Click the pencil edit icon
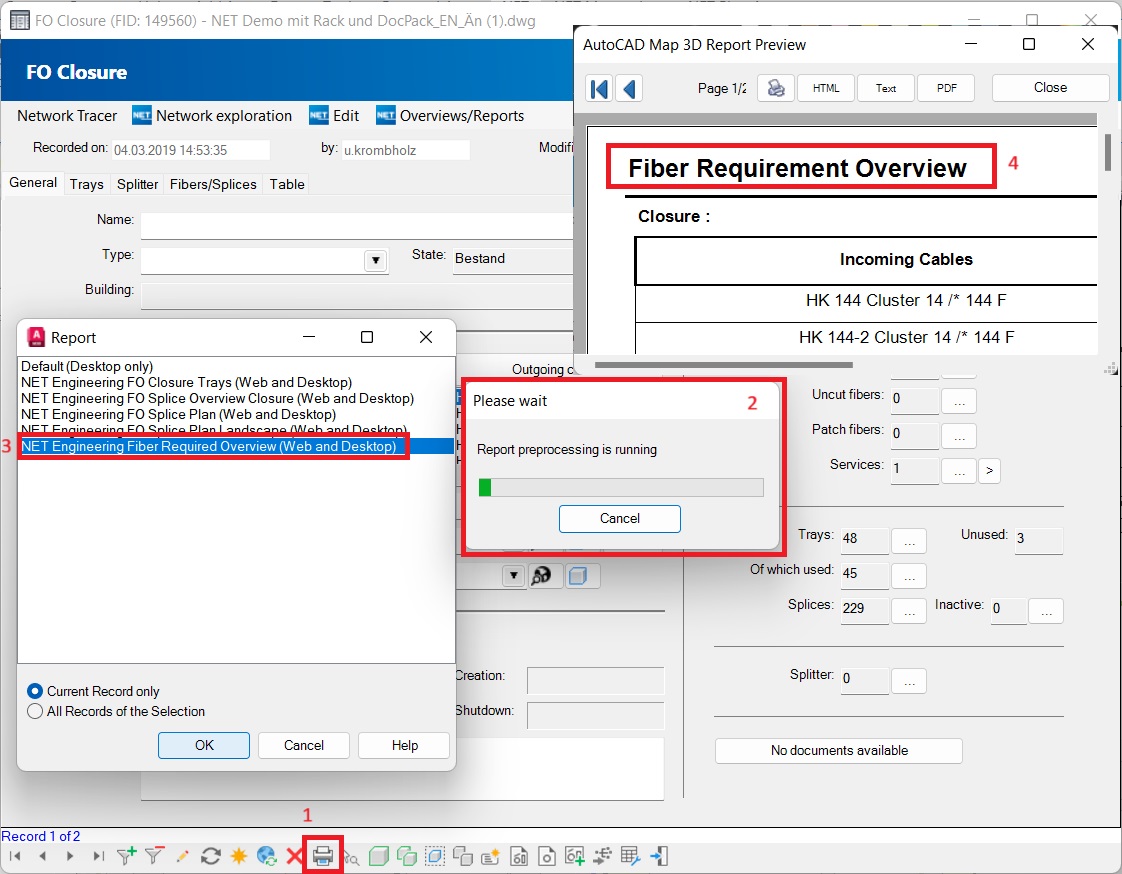Screen dimensions: 1122x874 (182, 855)
